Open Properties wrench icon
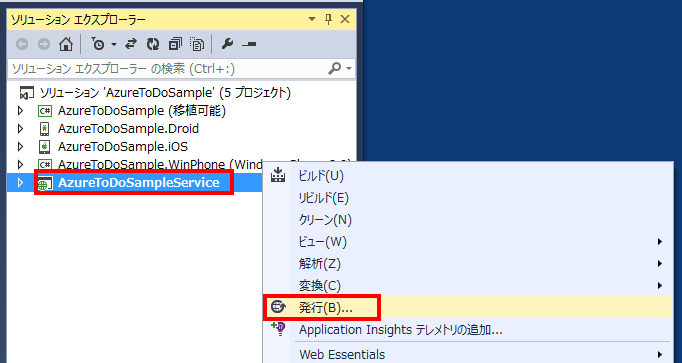This screenshot has width=682, height=363. tap(227, 44)
